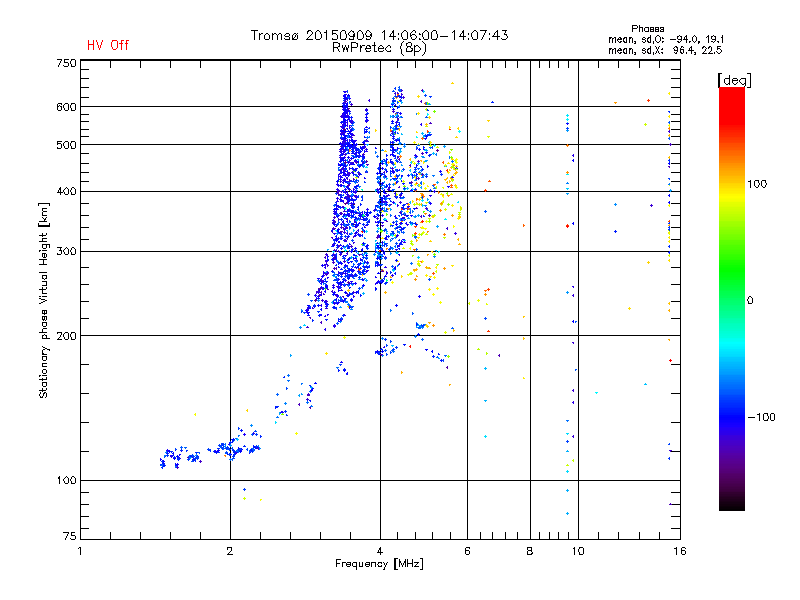Click the x-axis tick label '4'
Viewport: 800px width, 600px height.
[x=380, y=551]
